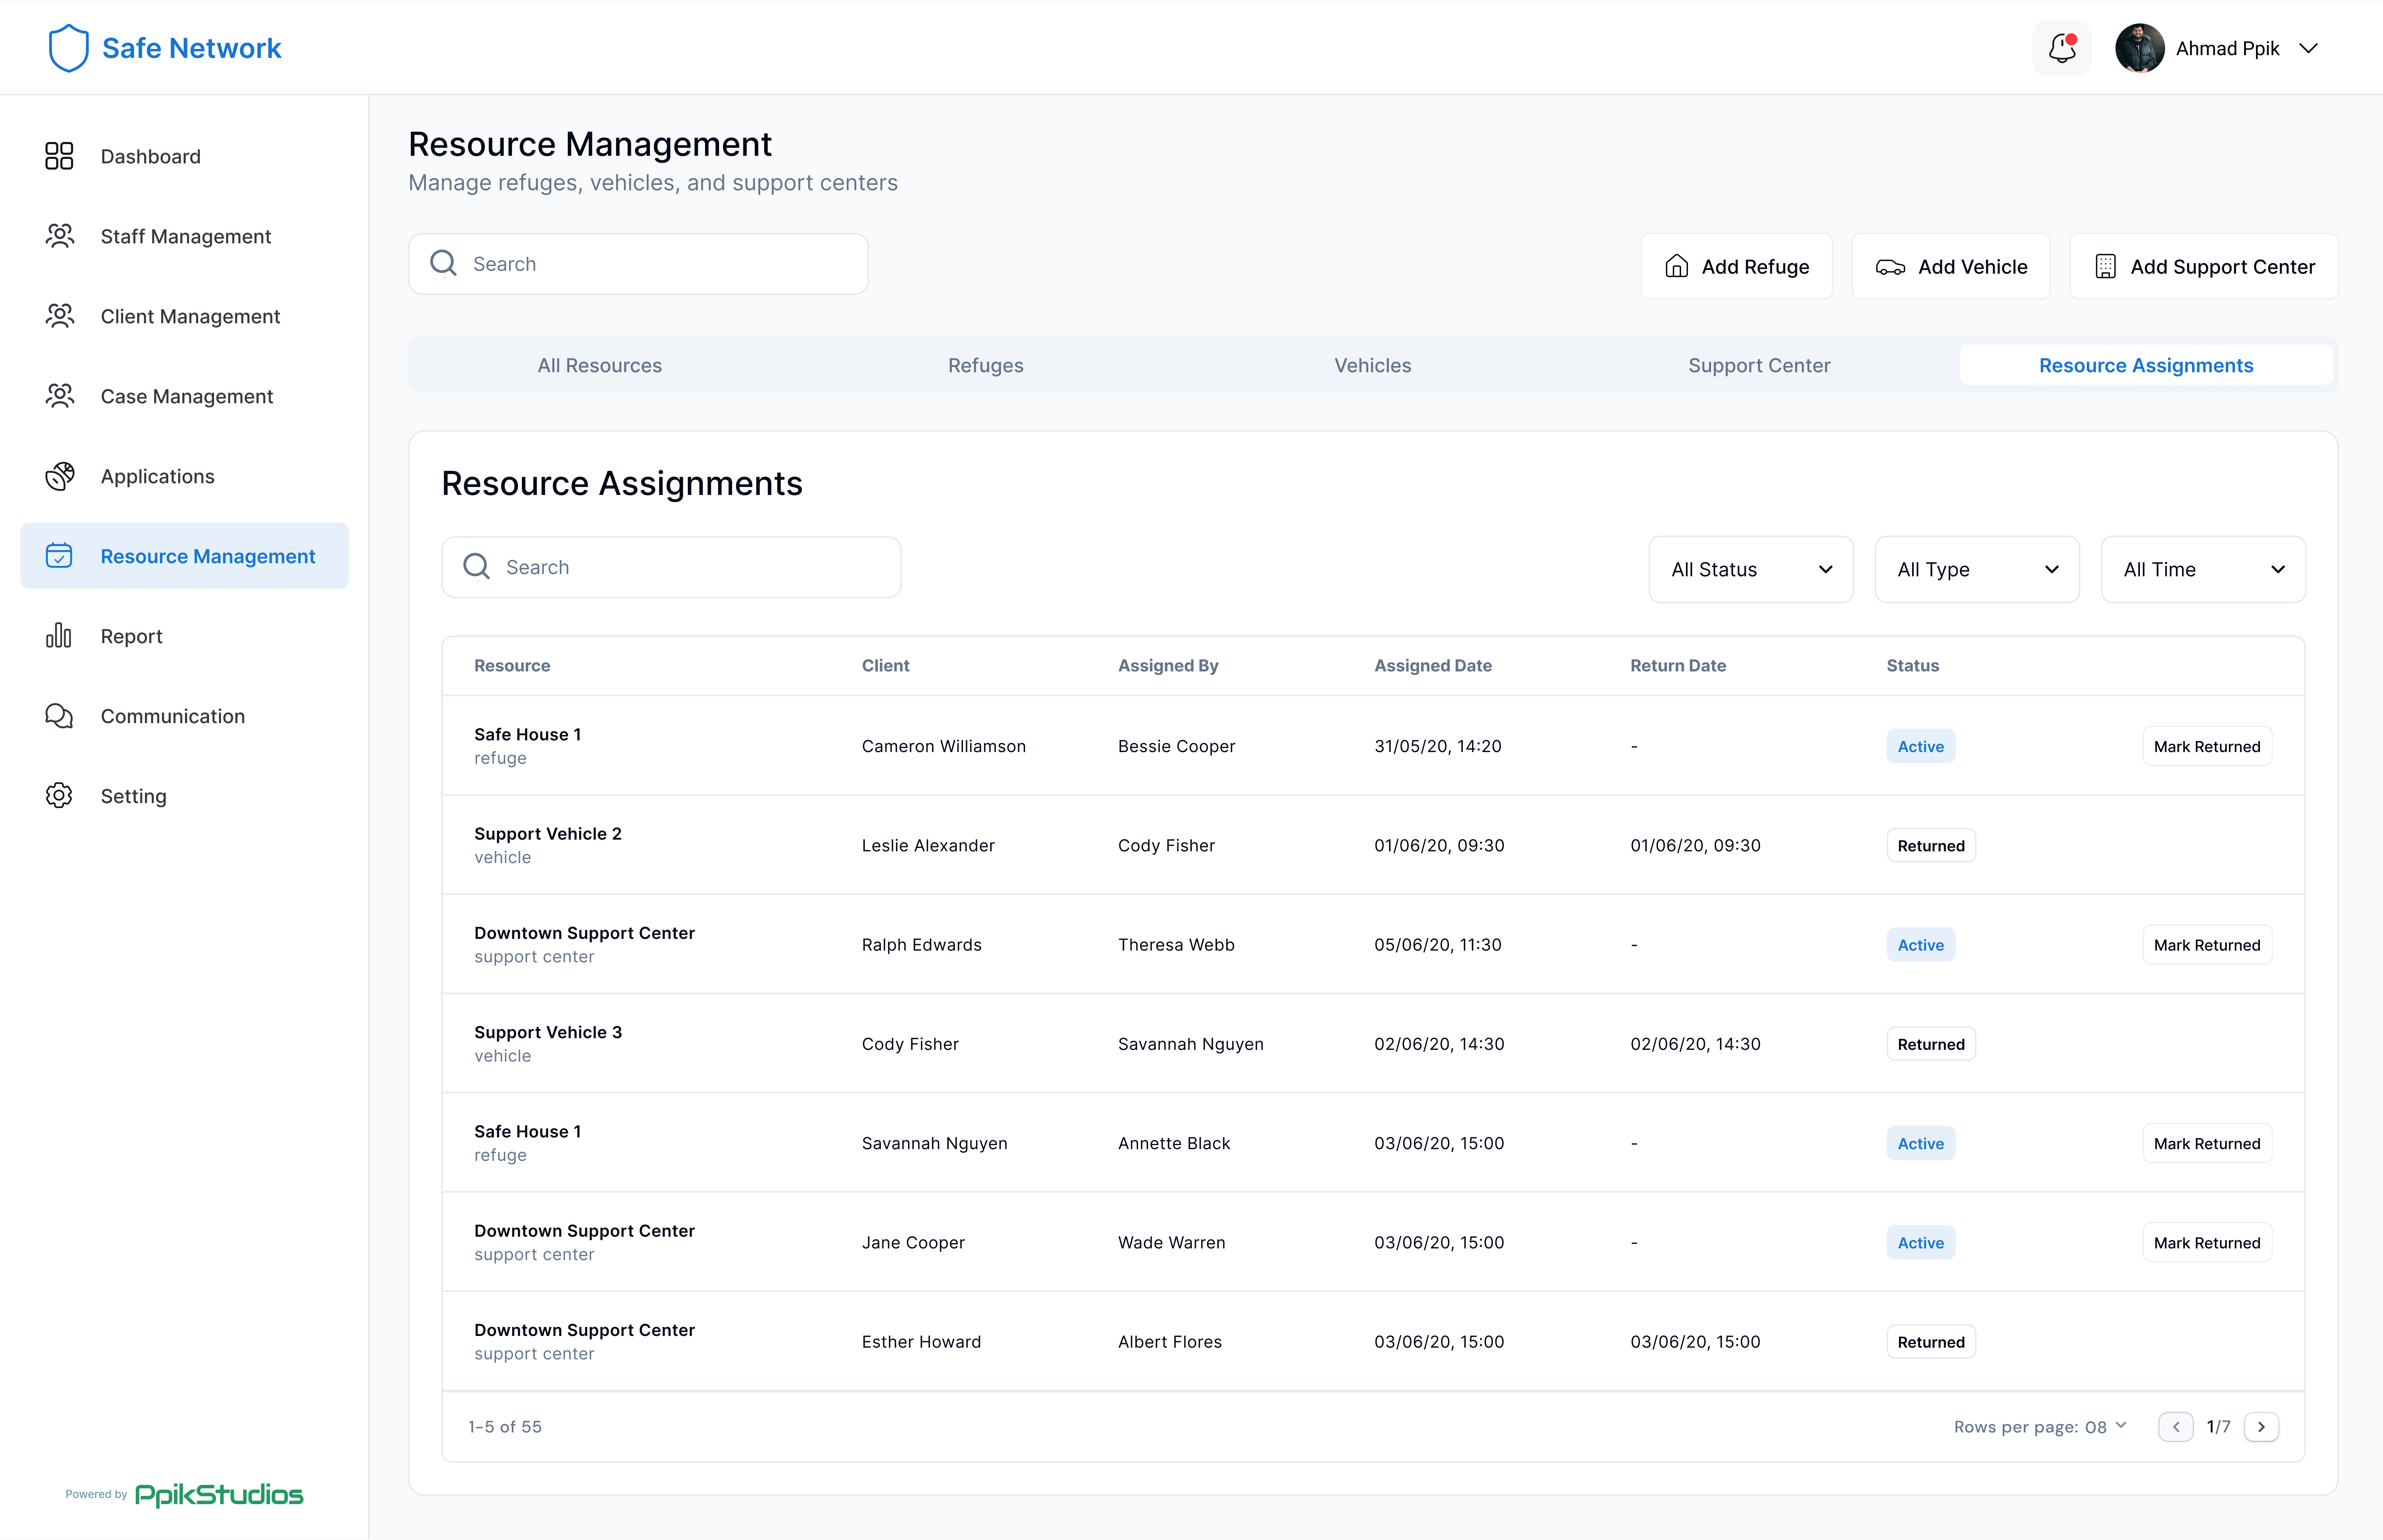Viewport: 2383px width, 1540px height.
Task: Mark Returned for Savannah Nguyen client row
Action: click(x=2207, y=1143)
